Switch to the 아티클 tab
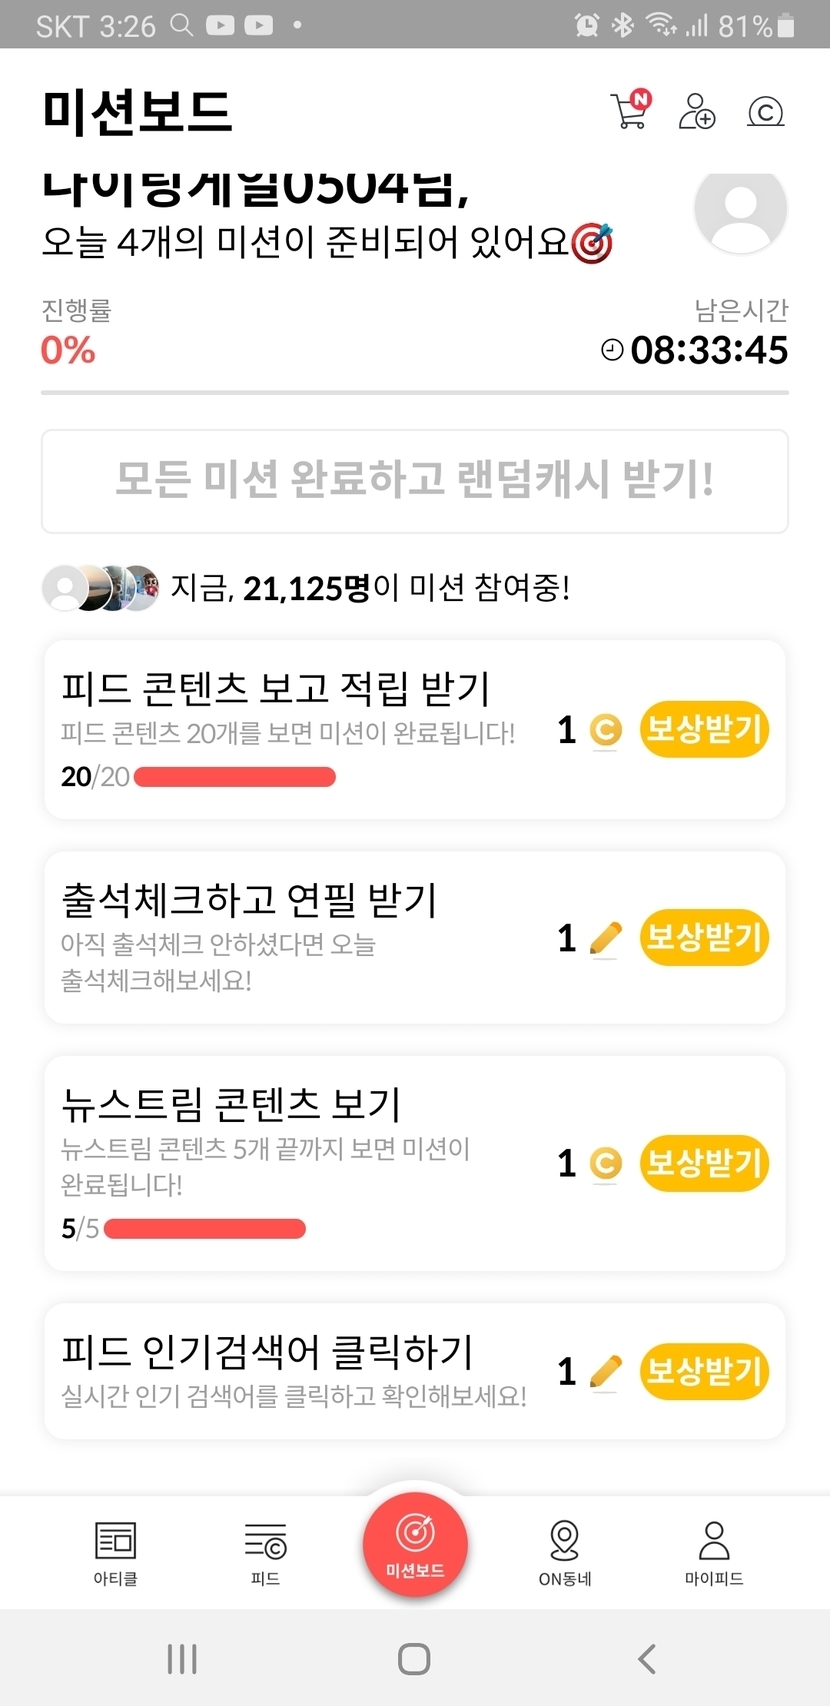 point(115,1553)
